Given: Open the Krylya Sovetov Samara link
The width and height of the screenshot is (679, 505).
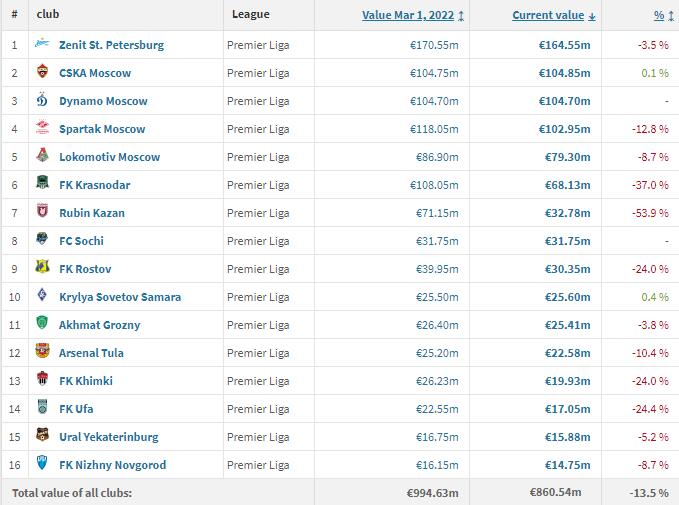Looking at the screenshot, I should (120, 297).
